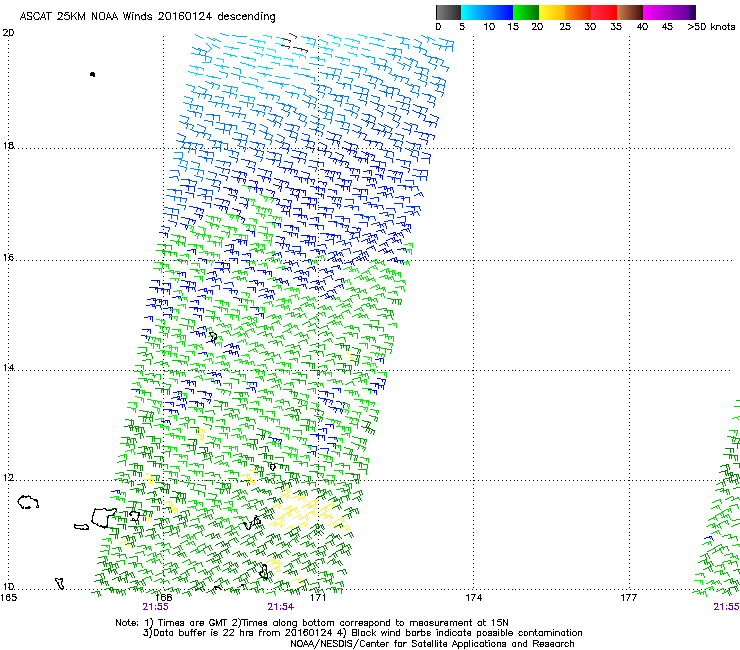
Task: Click the orange 25-30 knots legend segment
Action: (x=578, y=12)
